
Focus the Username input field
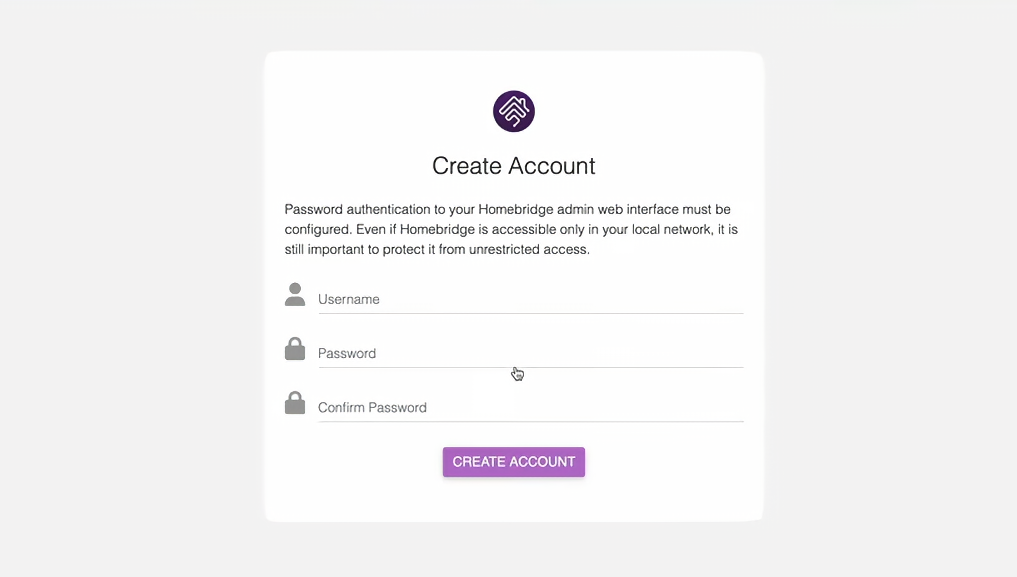point(530,299)
